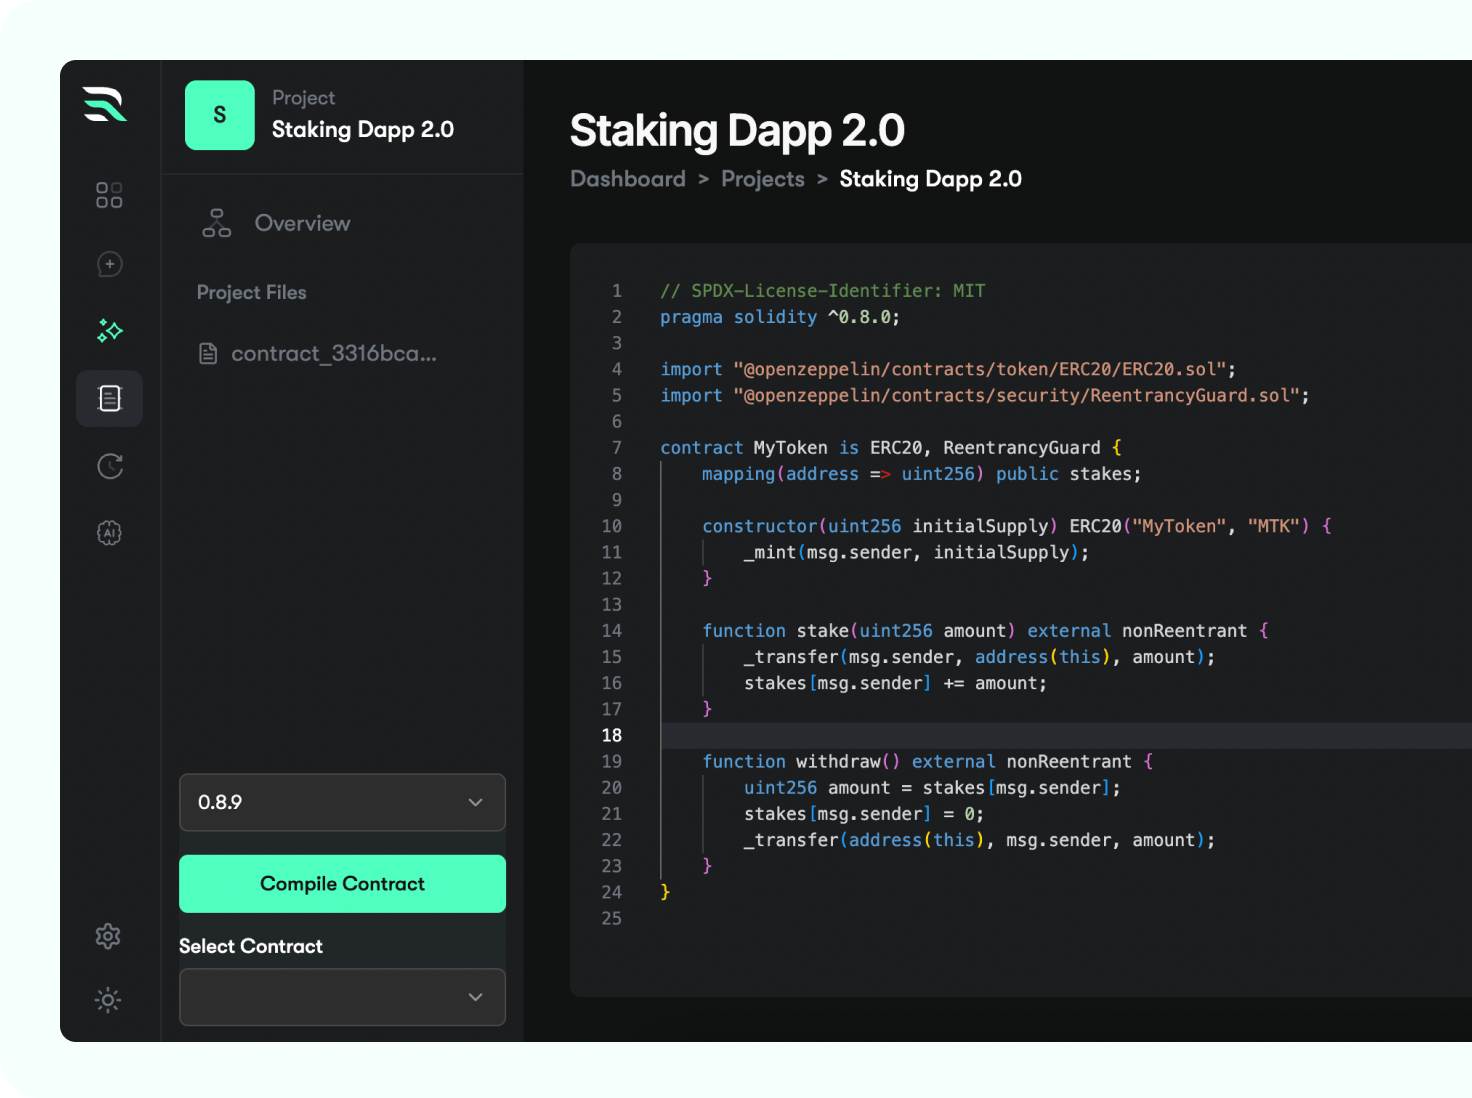Open the dashboard grid view icon
Image resolution: width=1472 pixels, height=1098 pixels.
[109, 195]
